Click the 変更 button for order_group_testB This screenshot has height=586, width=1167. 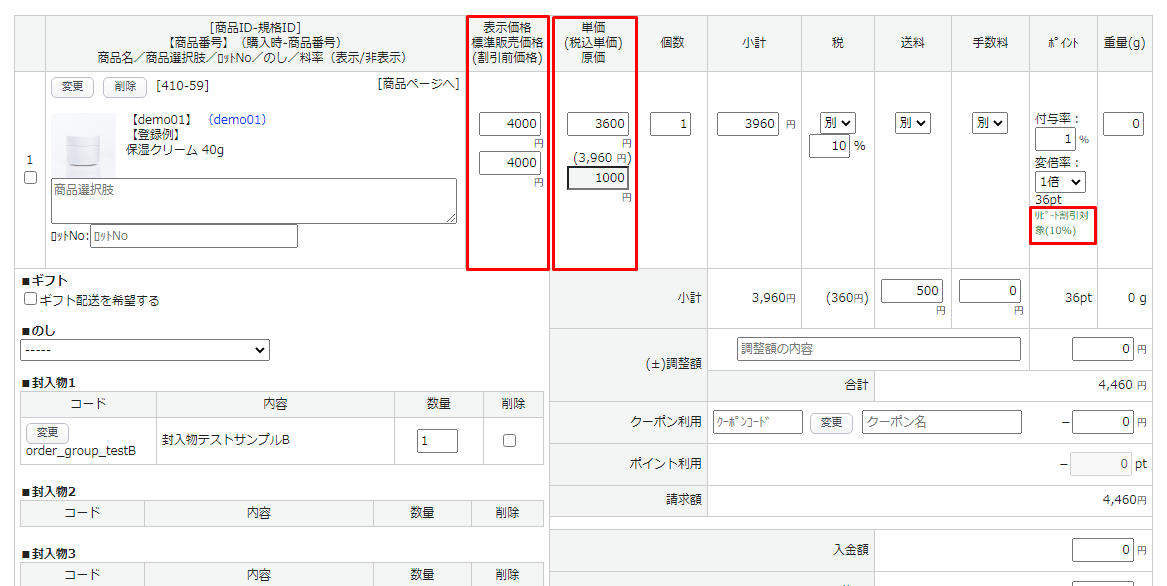[x=47, y=433]
